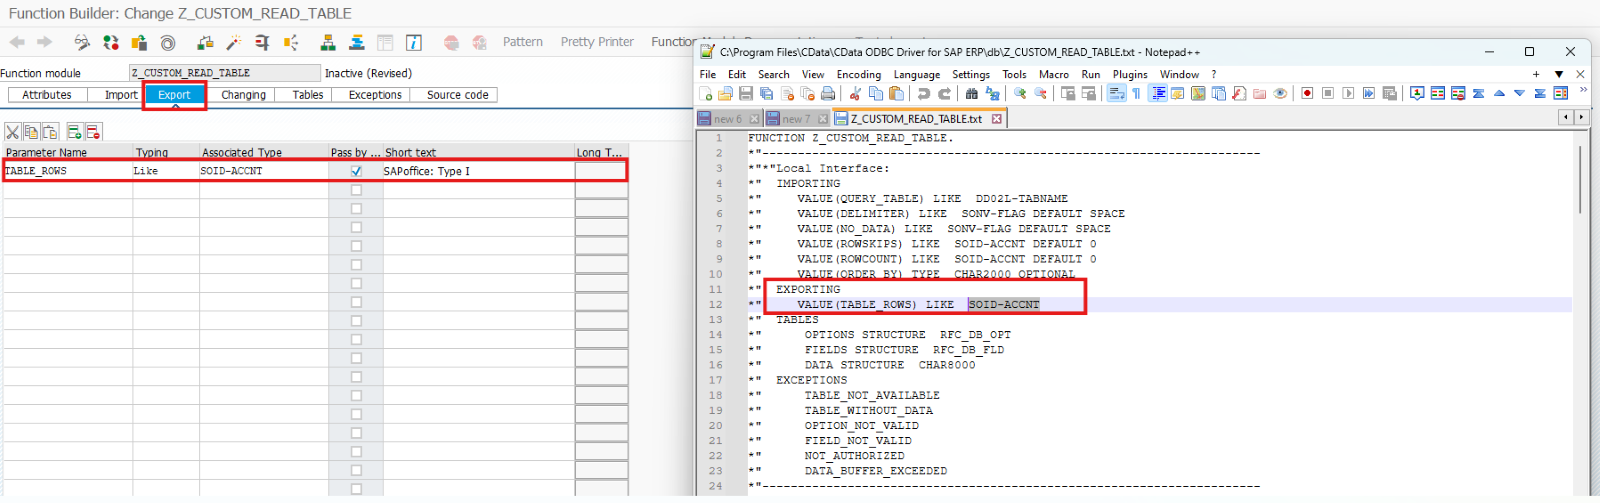Image resolution: width=1600 pixels, height=503 pixels.
Task: Click Find binoculars icon in Notepad++
Action: pos(971,93)
